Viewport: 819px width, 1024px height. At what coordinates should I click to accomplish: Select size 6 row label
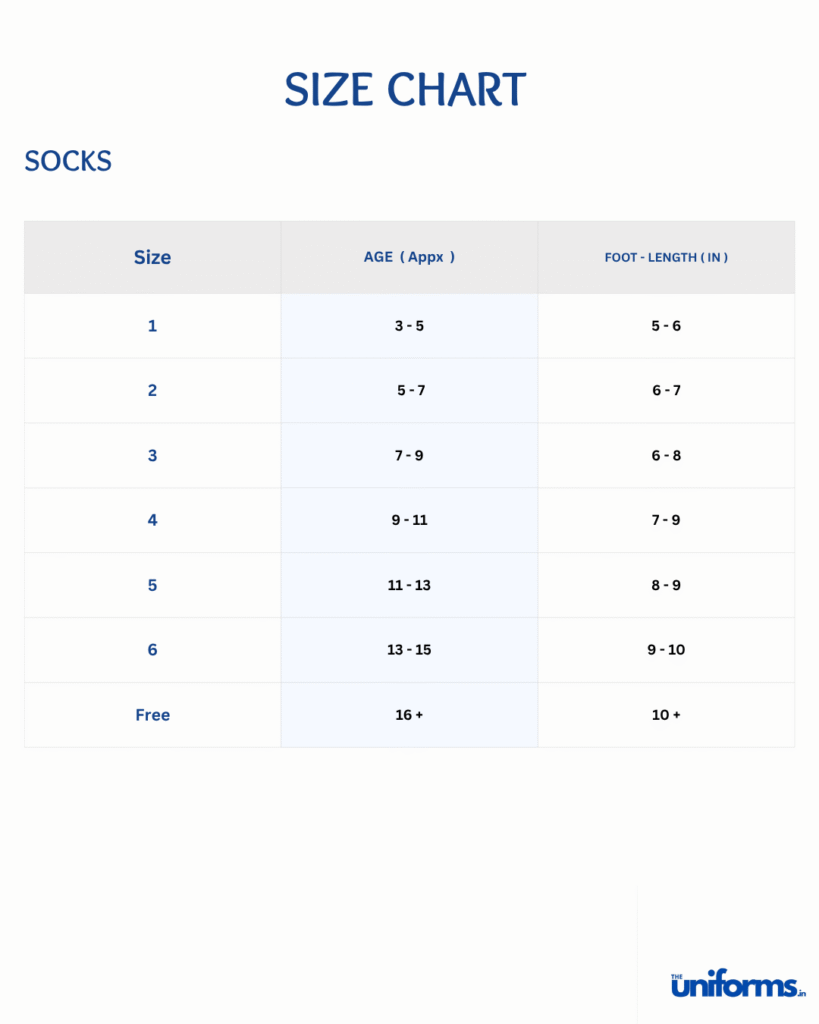[152, 650]
